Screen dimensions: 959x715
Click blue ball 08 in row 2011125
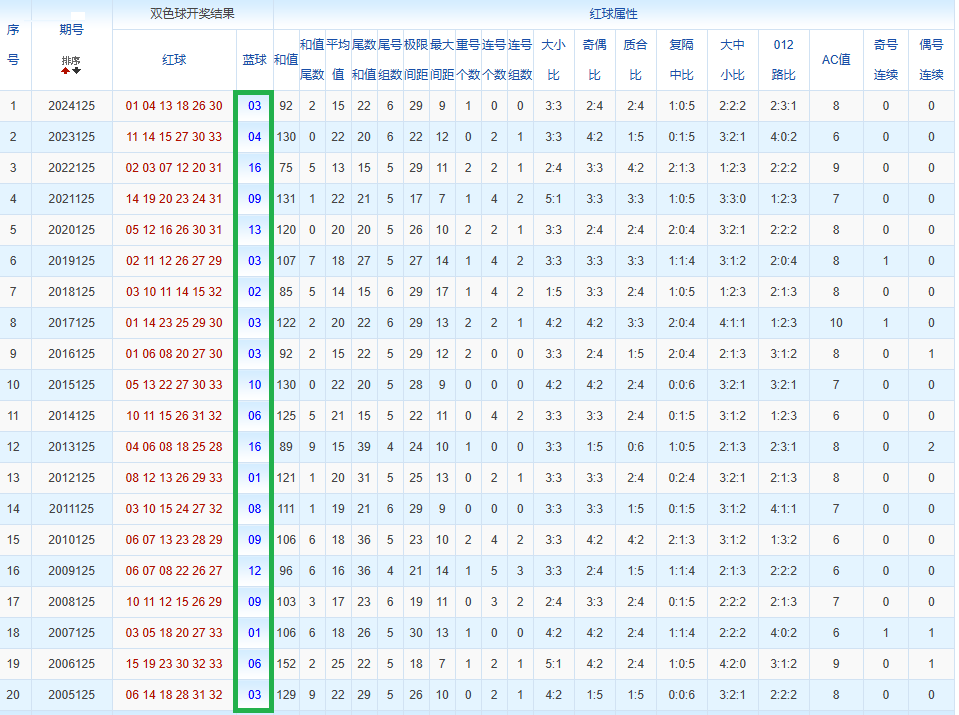254,509
